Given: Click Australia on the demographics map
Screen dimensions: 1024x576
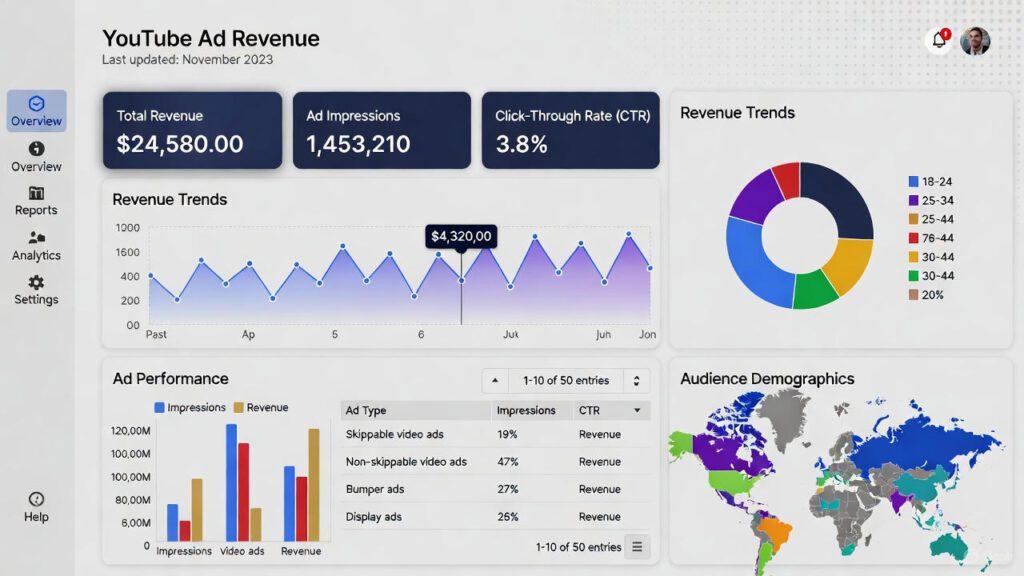Looking at the screenshot, I should tap(950, 547).
